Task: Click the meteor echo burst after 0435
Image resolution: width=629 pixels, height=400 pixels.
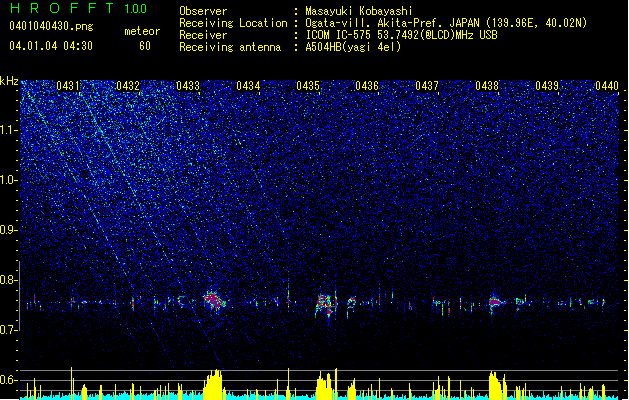Action: [326, 304]
